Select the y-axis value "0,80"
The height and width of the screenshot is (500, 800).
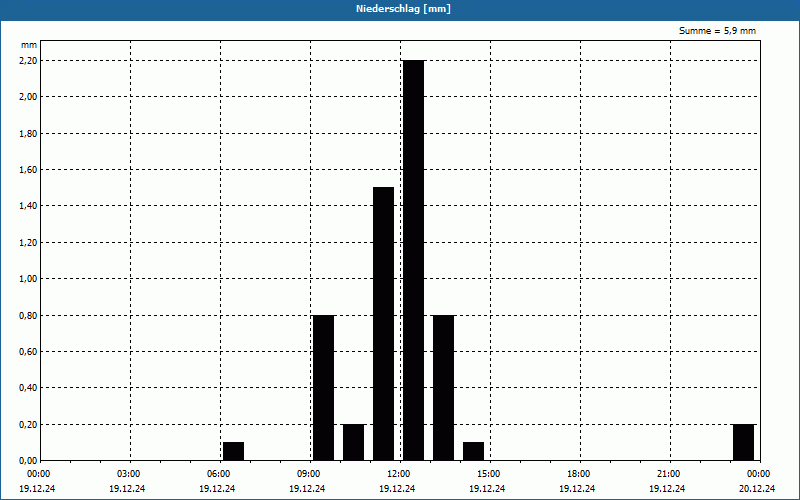point(29,315)
